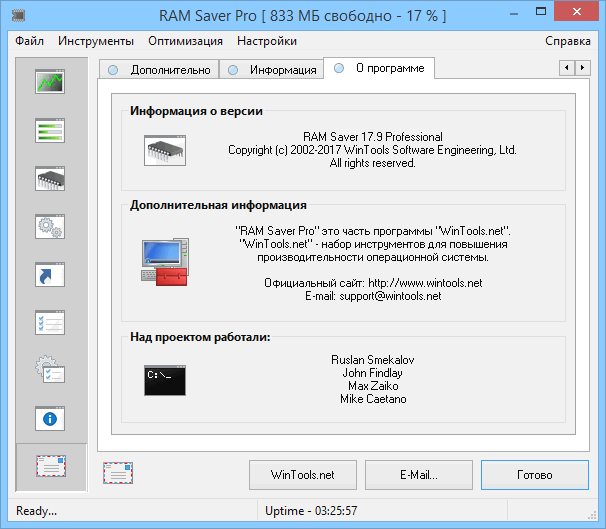Click the envelope icon beside WinTools.net button
This screenshot has width=606, height=529.
118,473
